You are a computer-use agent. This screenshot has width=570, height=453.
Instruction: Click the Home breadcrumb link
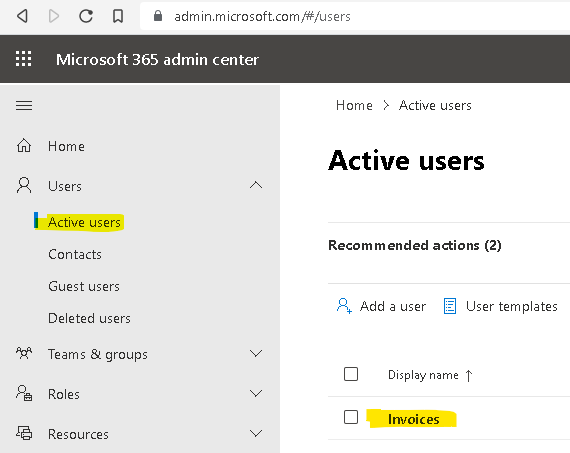tap(354, 105)
